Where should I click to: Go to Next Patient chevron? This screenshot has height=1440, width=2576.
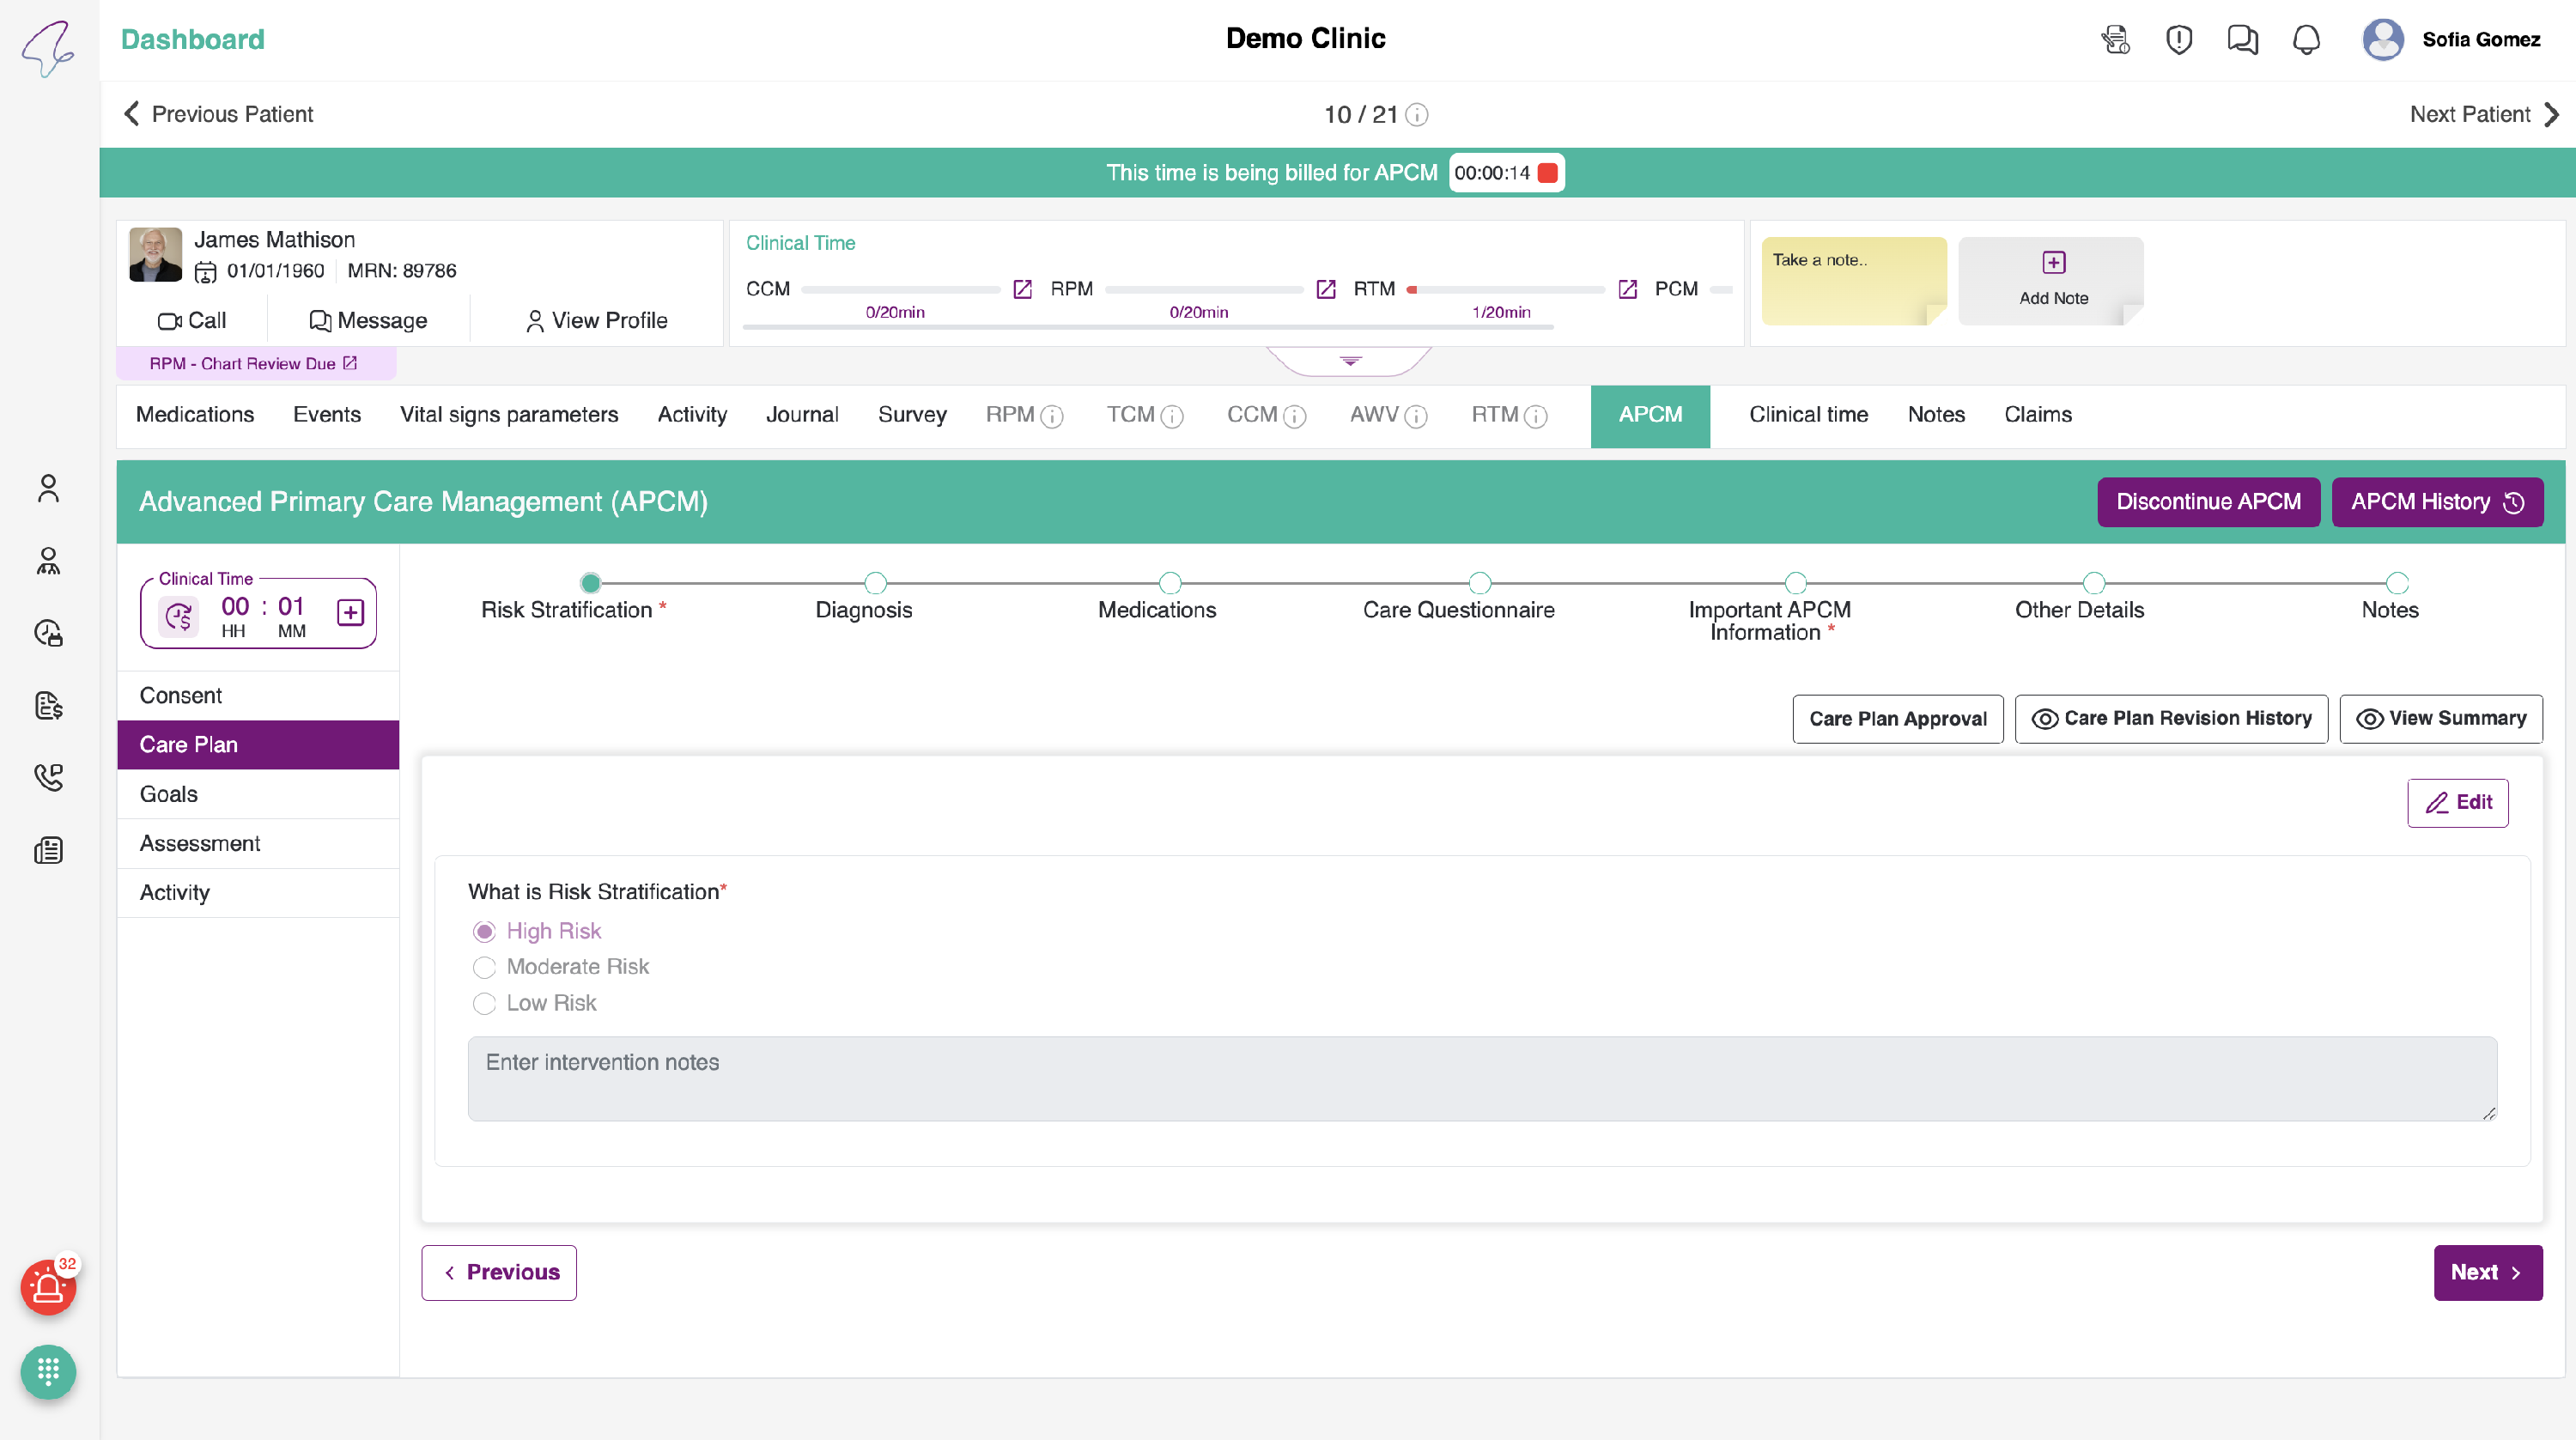[x=2551, y=114]
